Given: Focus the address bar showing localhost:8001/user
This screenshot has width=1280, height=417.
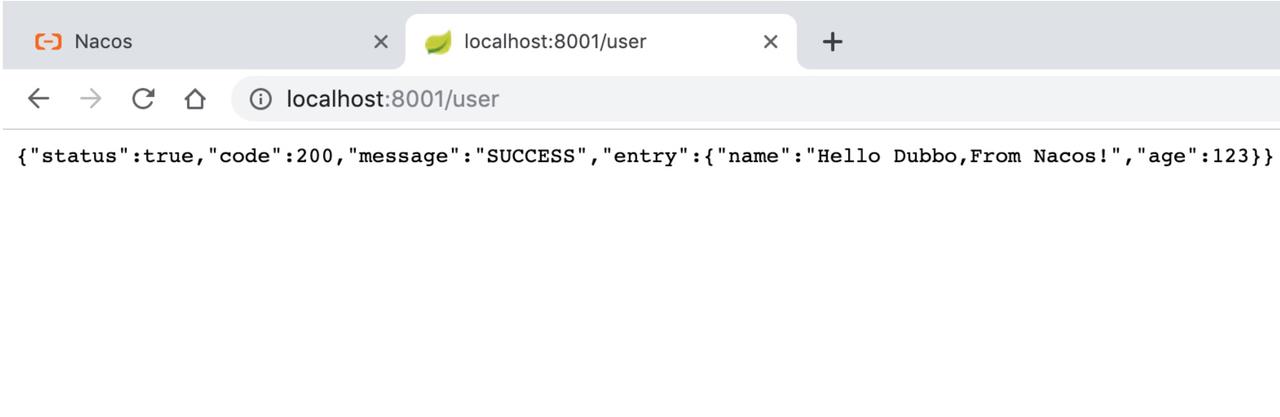Looking at the screenshot, I should 755,98.
